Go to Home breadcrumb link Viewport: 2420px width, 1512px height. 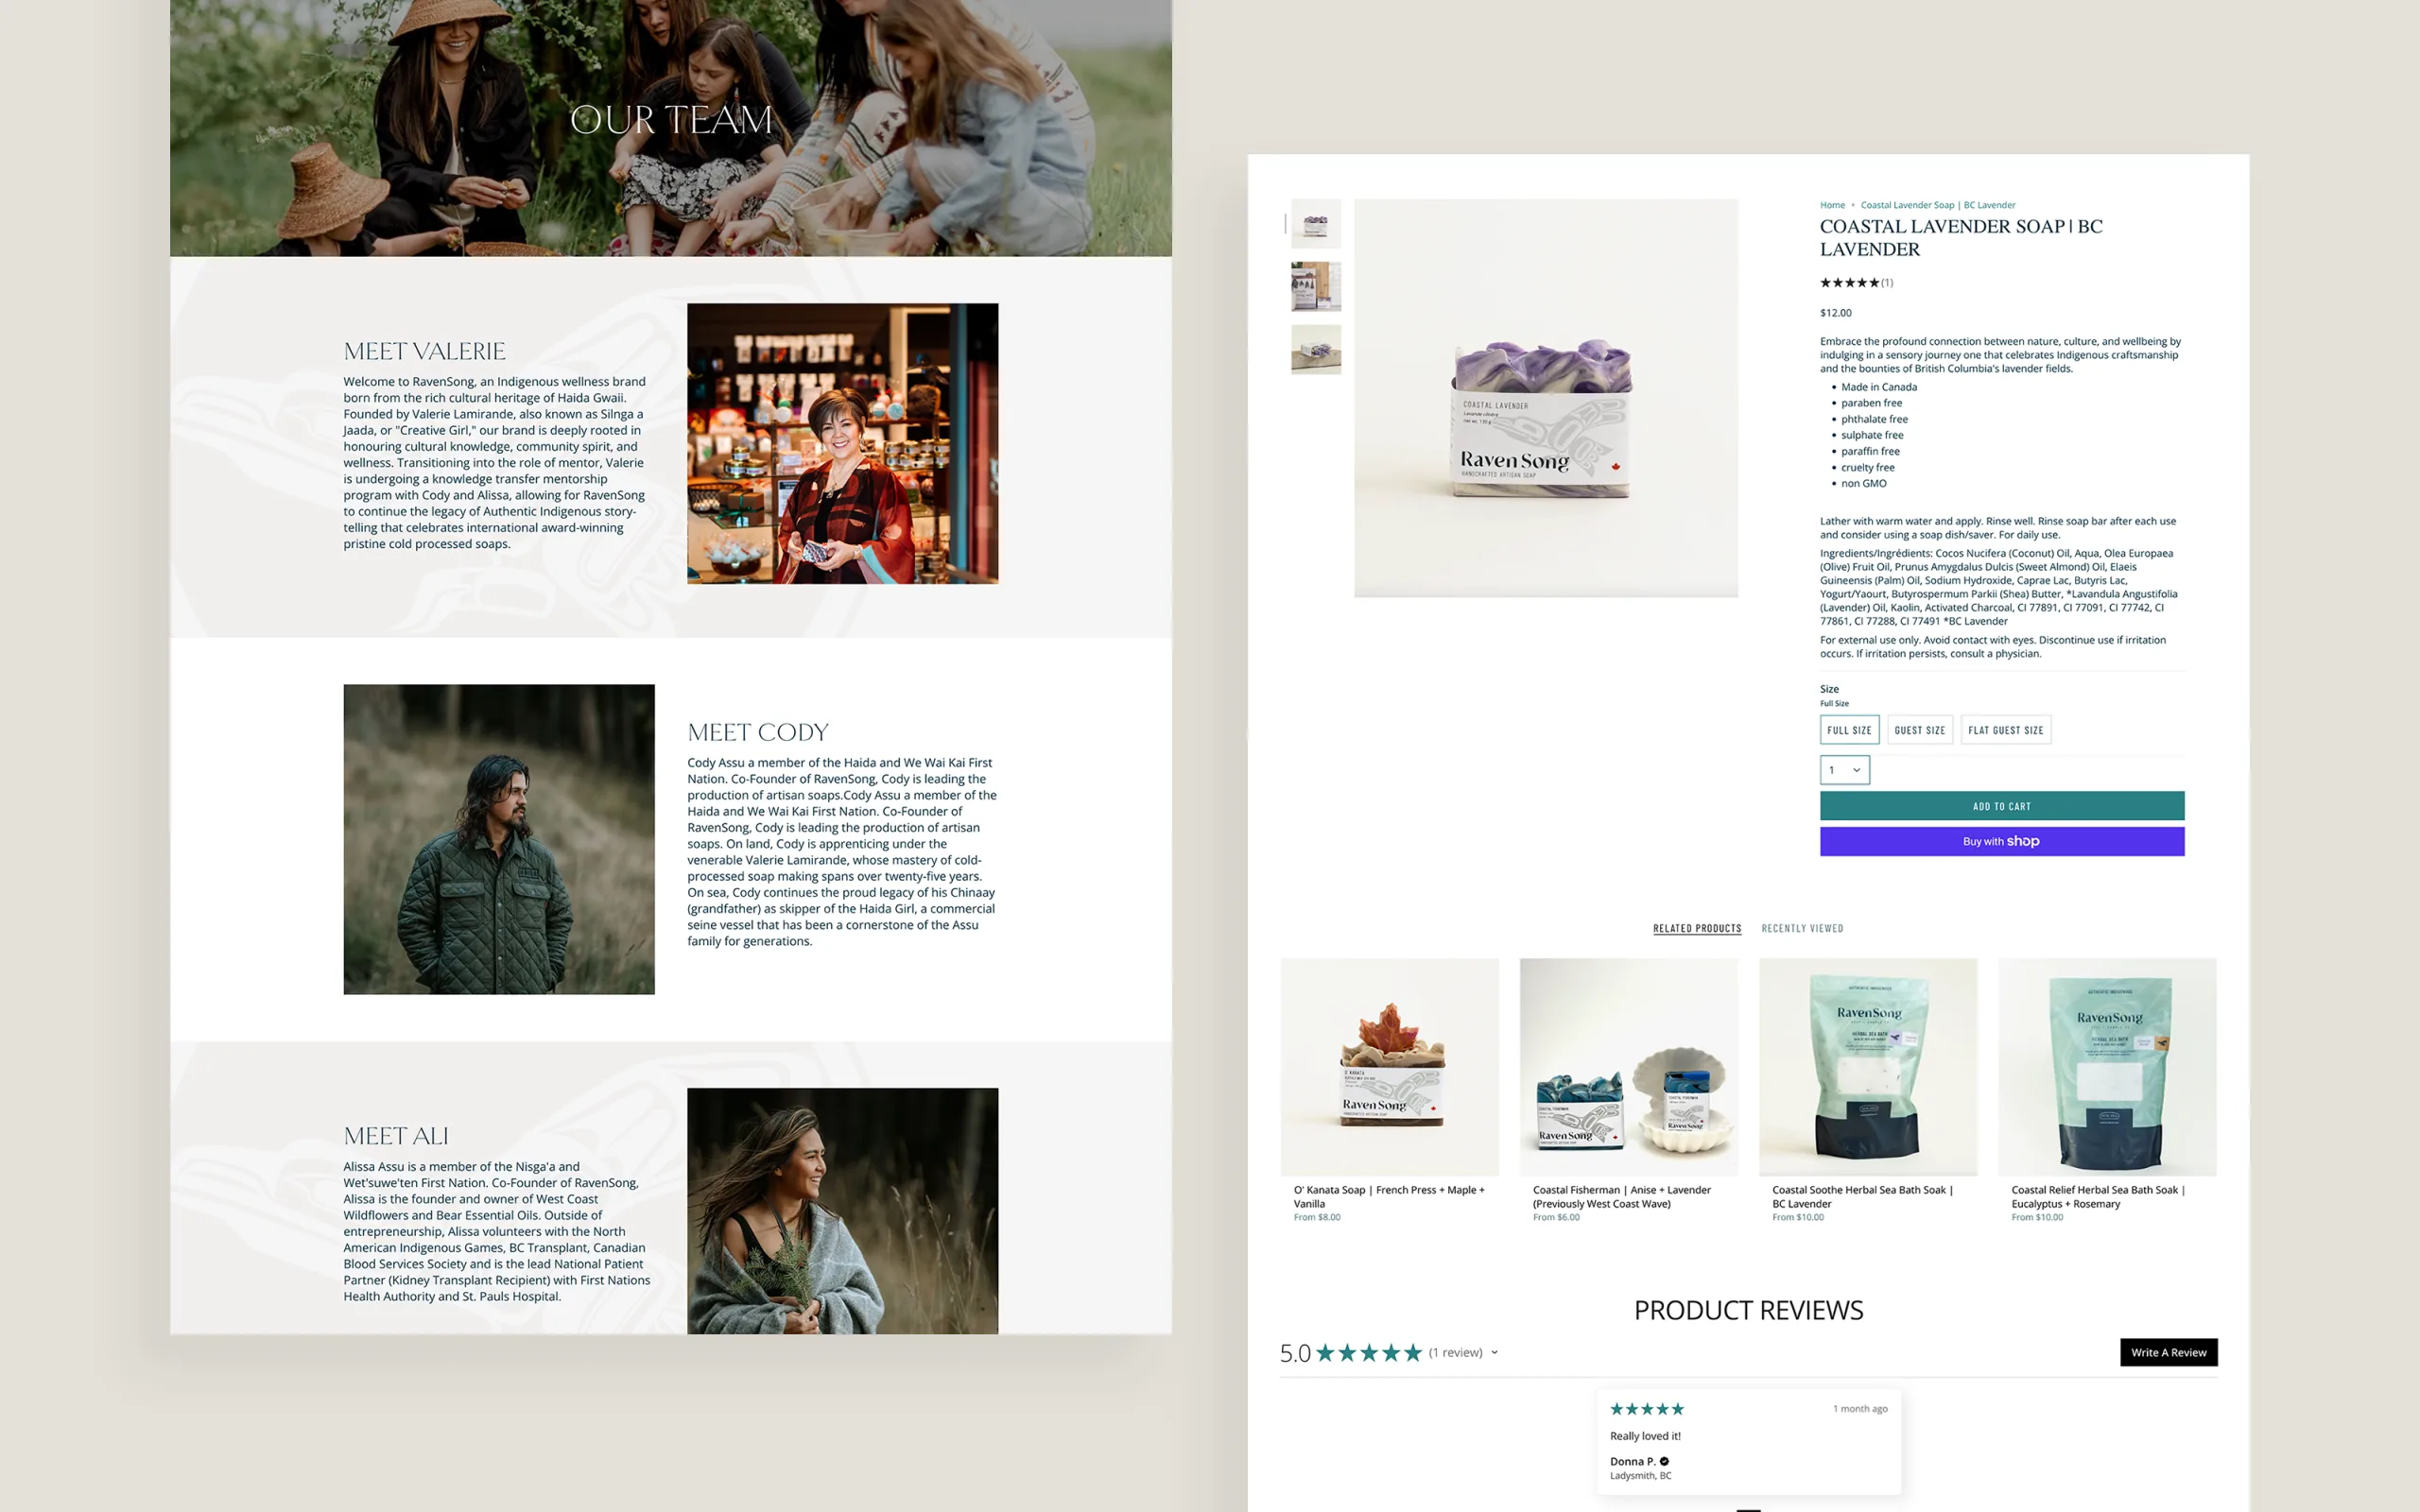click(1832, 205)
